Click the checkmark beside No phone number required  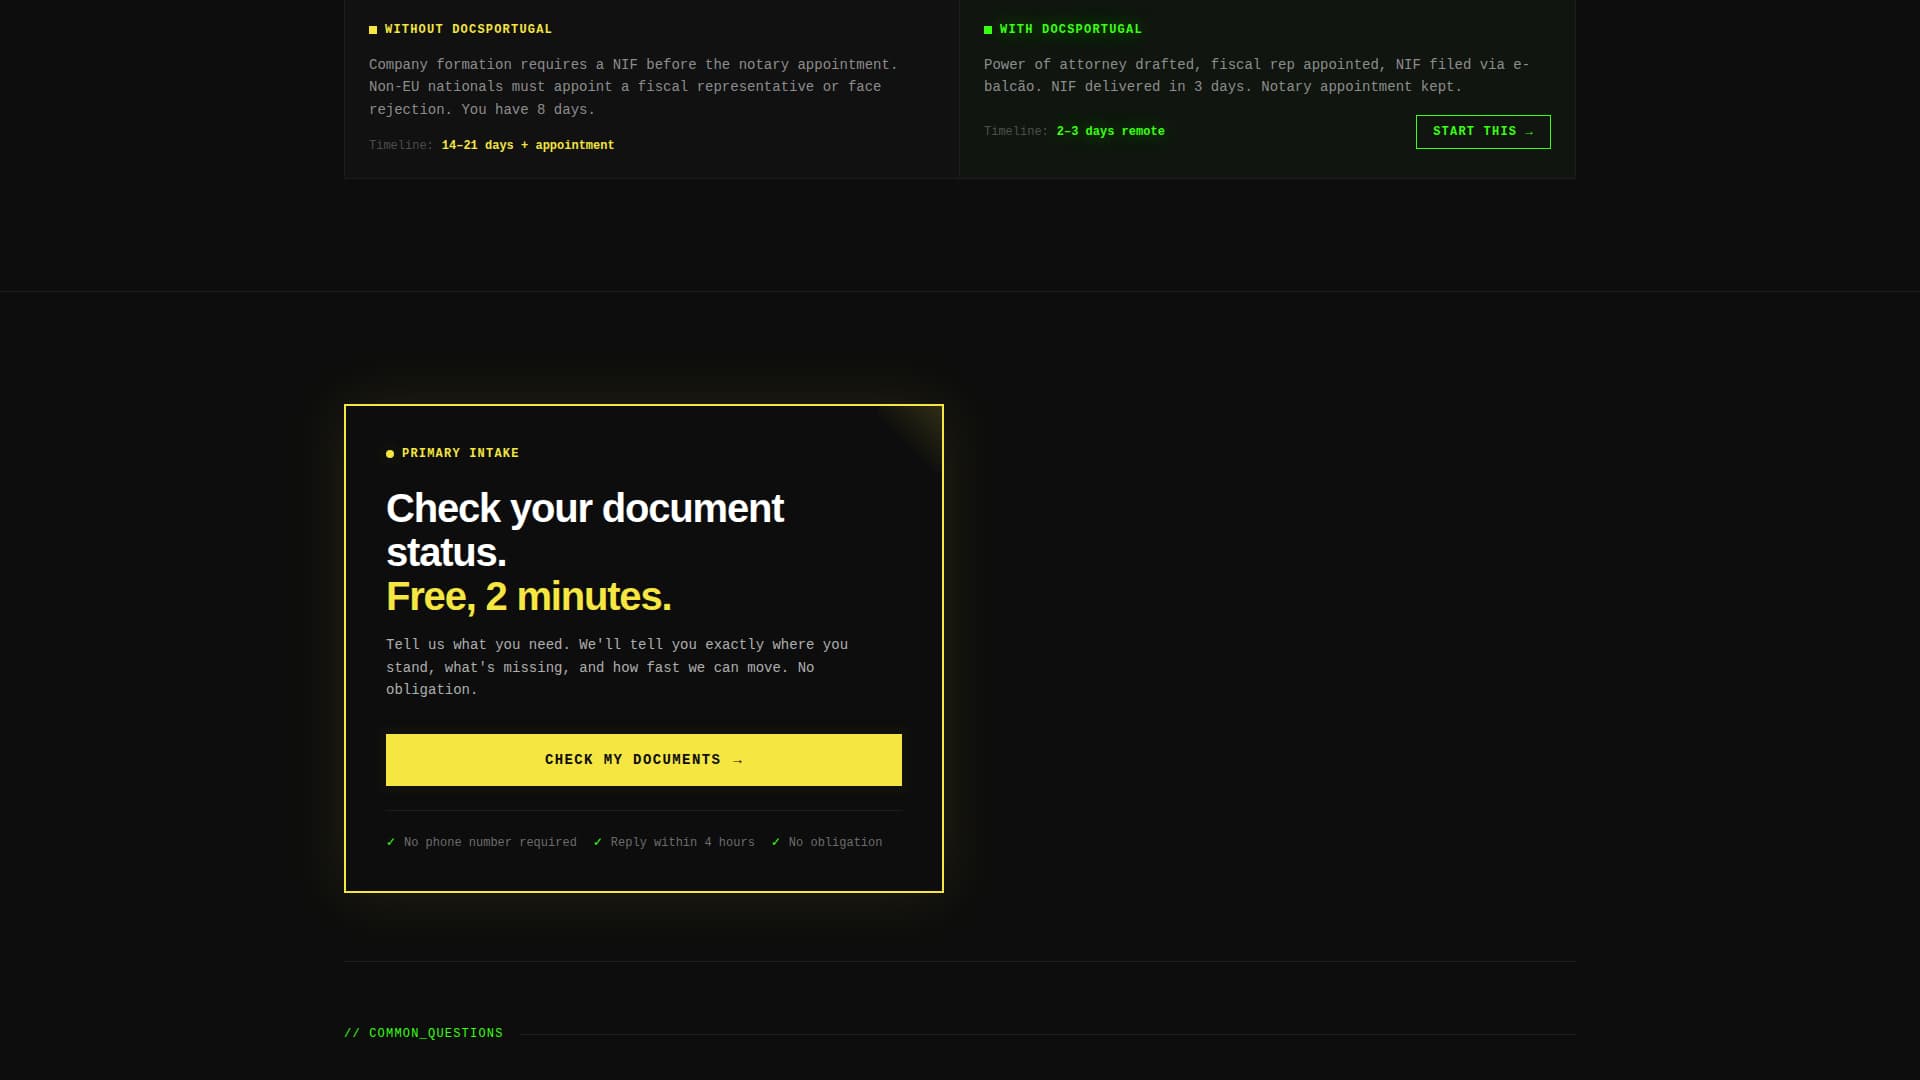(x=391, y=842)
